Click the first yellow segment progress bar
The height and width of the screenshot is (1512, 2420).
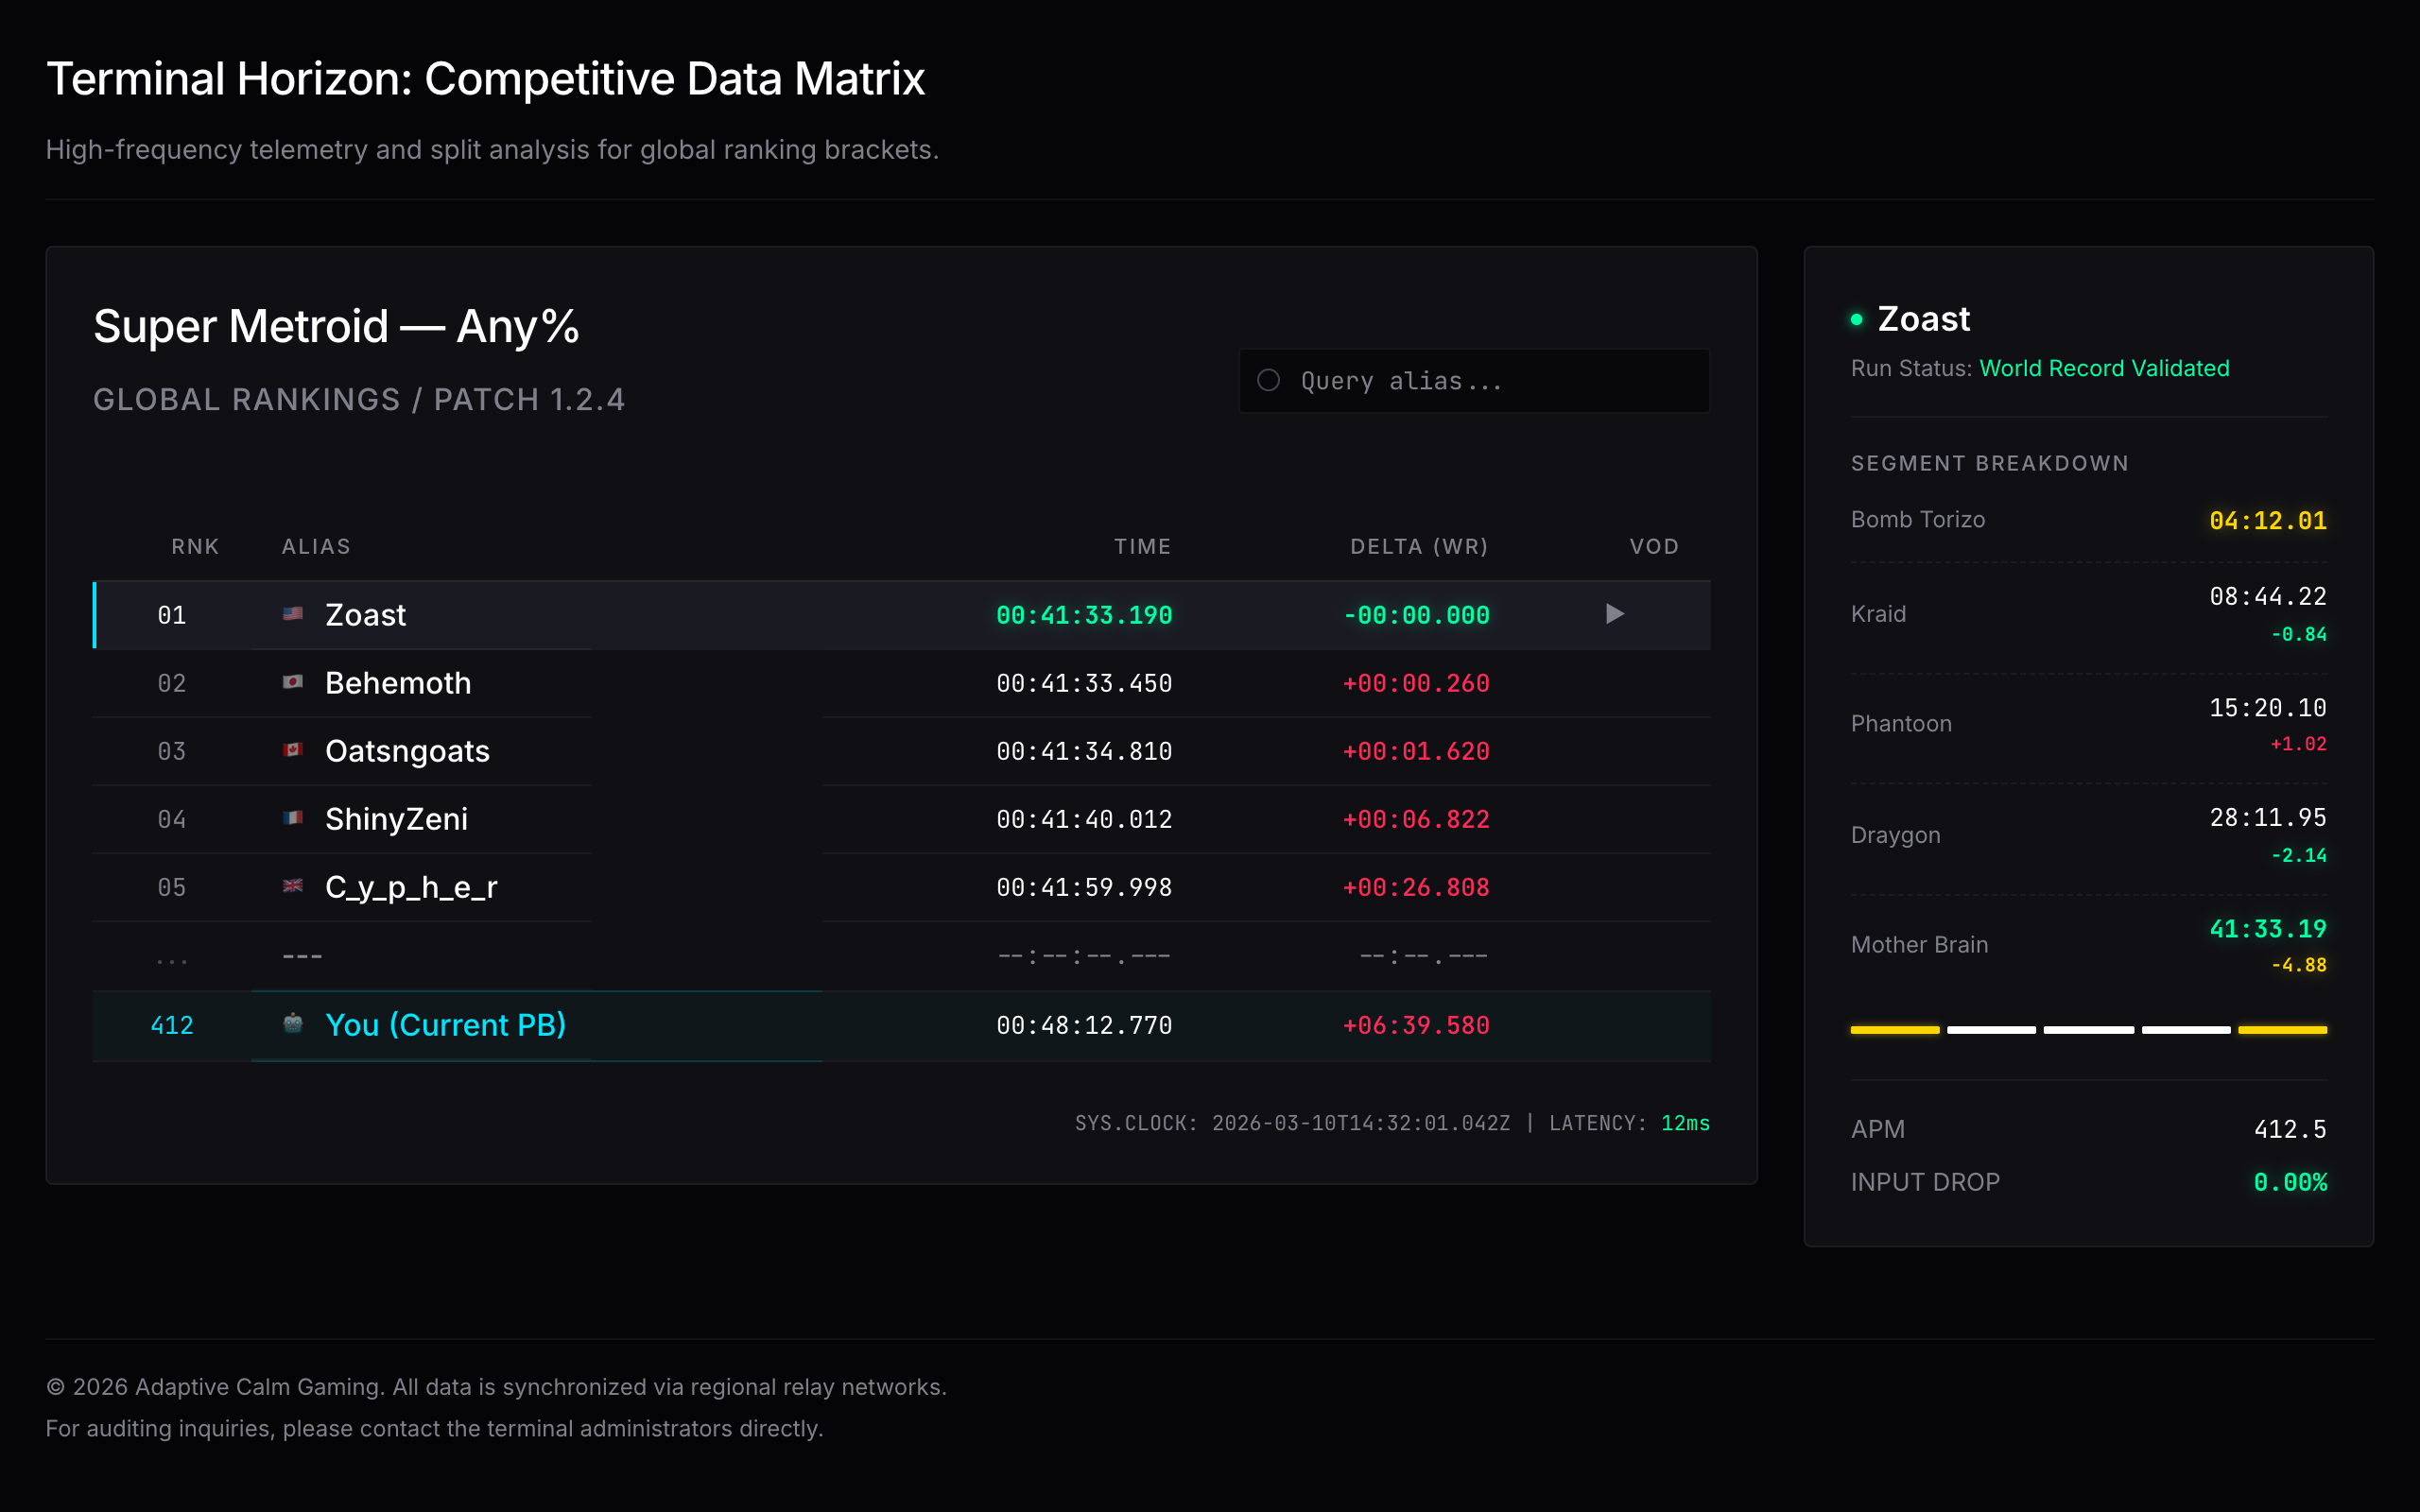(x=1894, y=1029)
